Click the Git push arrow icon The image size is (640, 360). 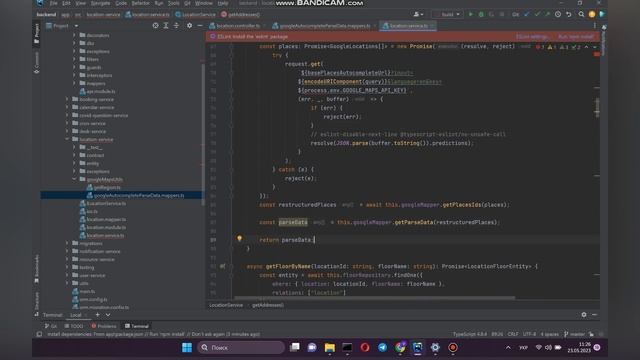pyautogui.click(x=547, y=14)
